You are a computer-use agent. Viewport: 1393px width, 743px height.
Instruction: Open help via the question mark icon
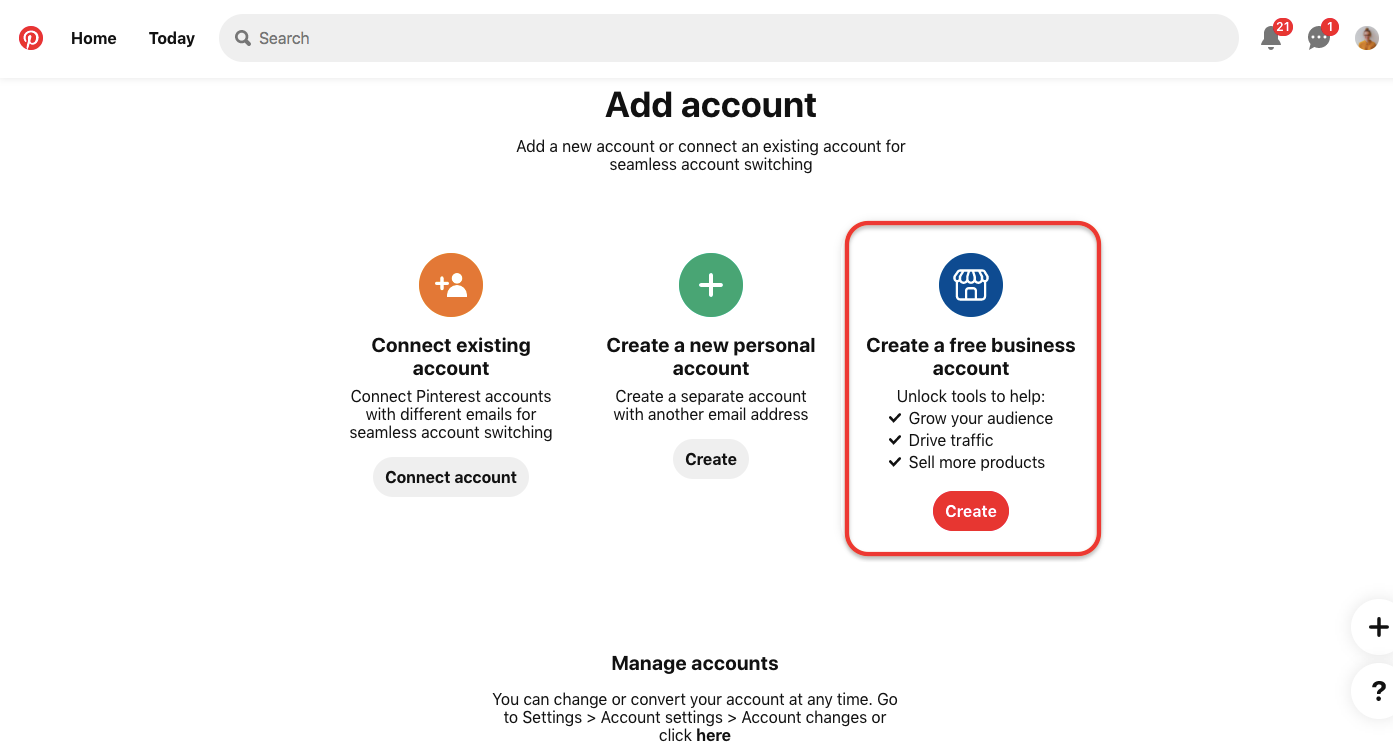point(1378,691)
